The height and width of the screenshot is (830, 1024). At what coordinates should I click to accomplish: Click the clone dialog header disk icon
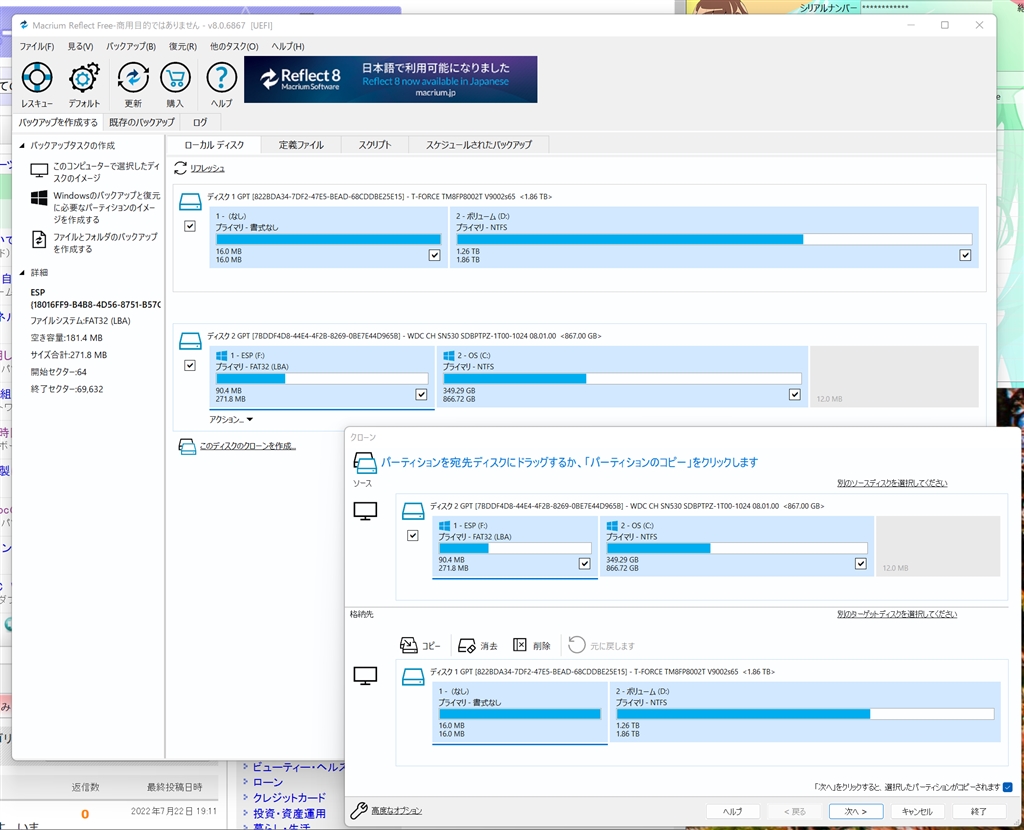tap(365, 462)
